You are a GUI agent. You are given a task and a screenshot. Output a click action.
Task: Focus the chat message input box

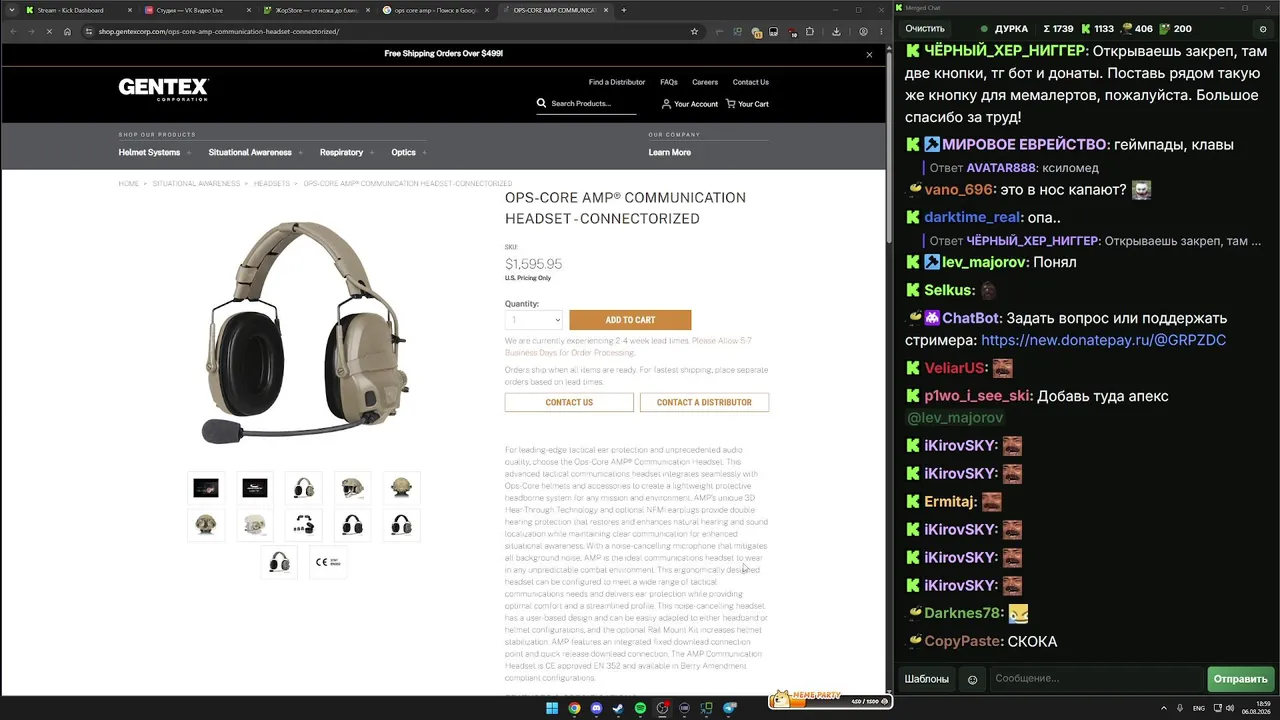[1096, 679]
